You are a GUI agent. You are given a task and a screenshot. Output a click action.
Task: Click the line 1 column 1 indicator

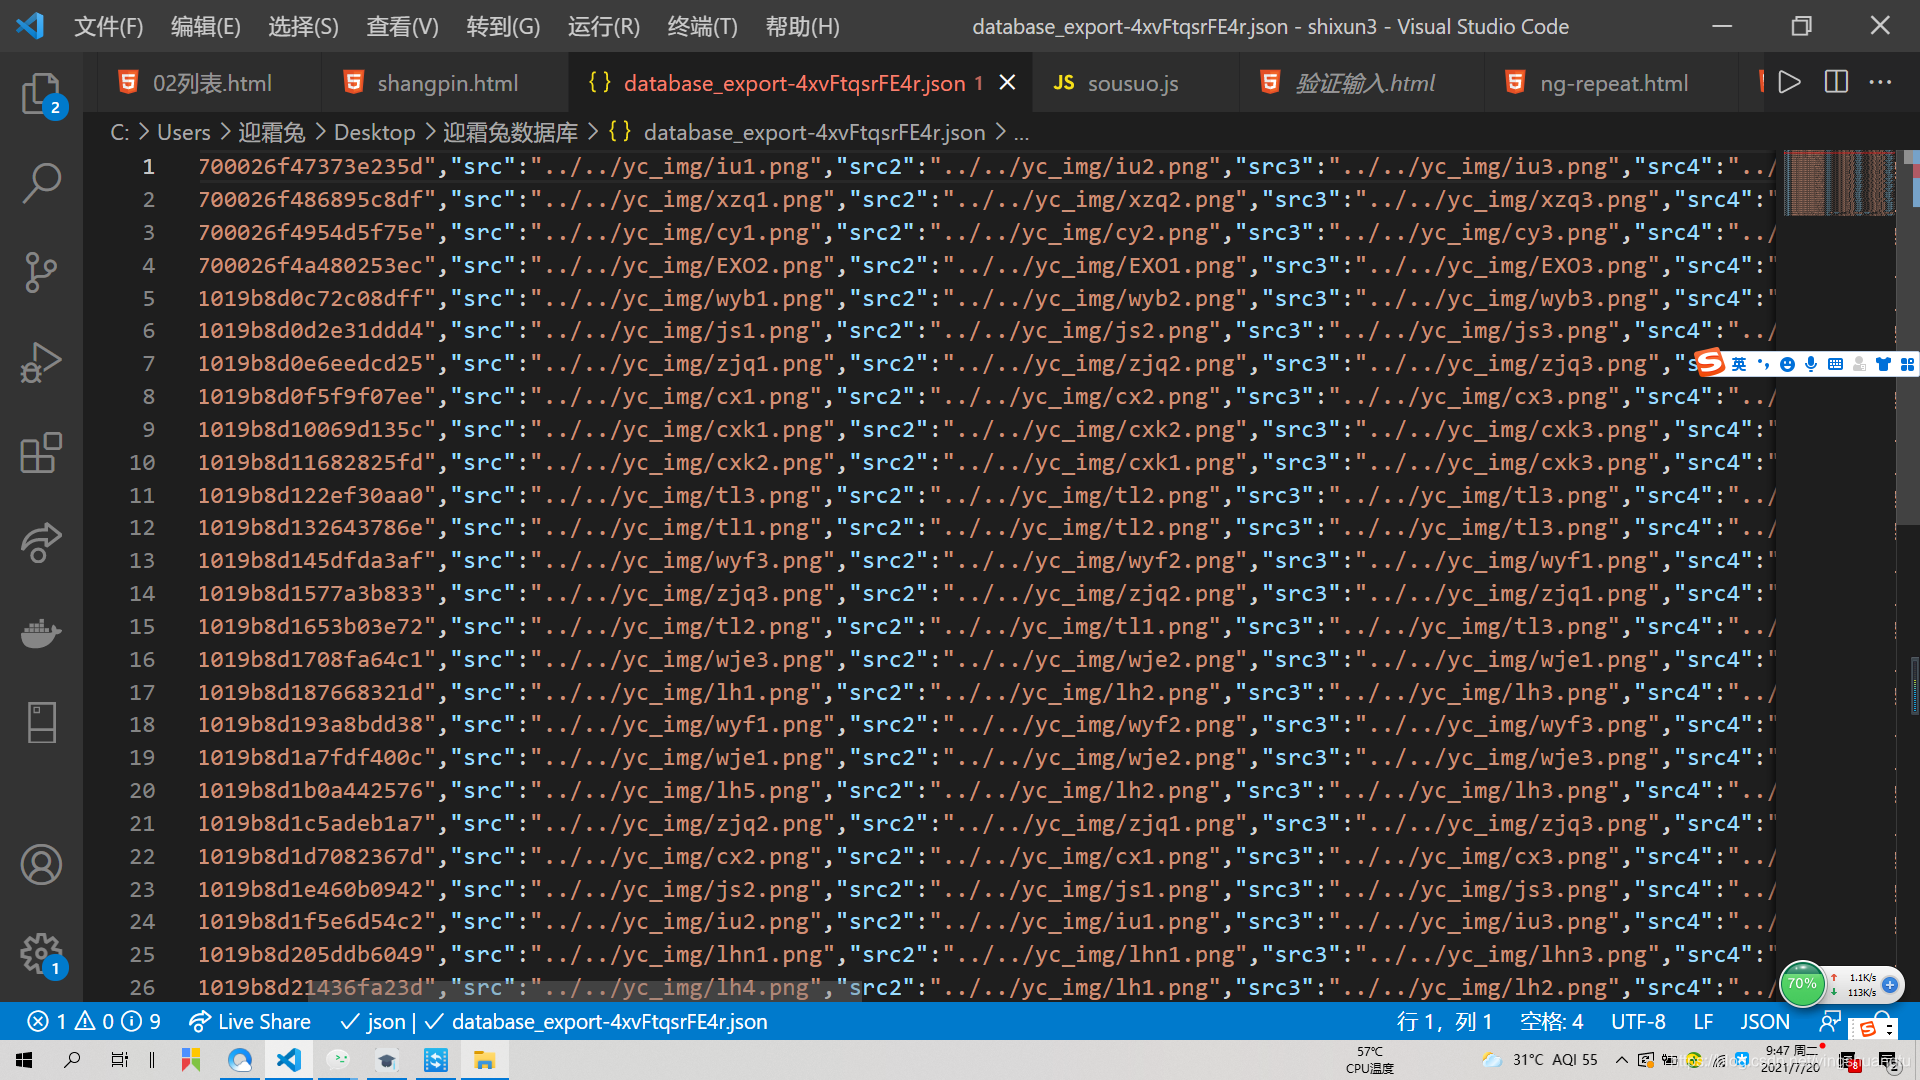click(1444, 1022)
